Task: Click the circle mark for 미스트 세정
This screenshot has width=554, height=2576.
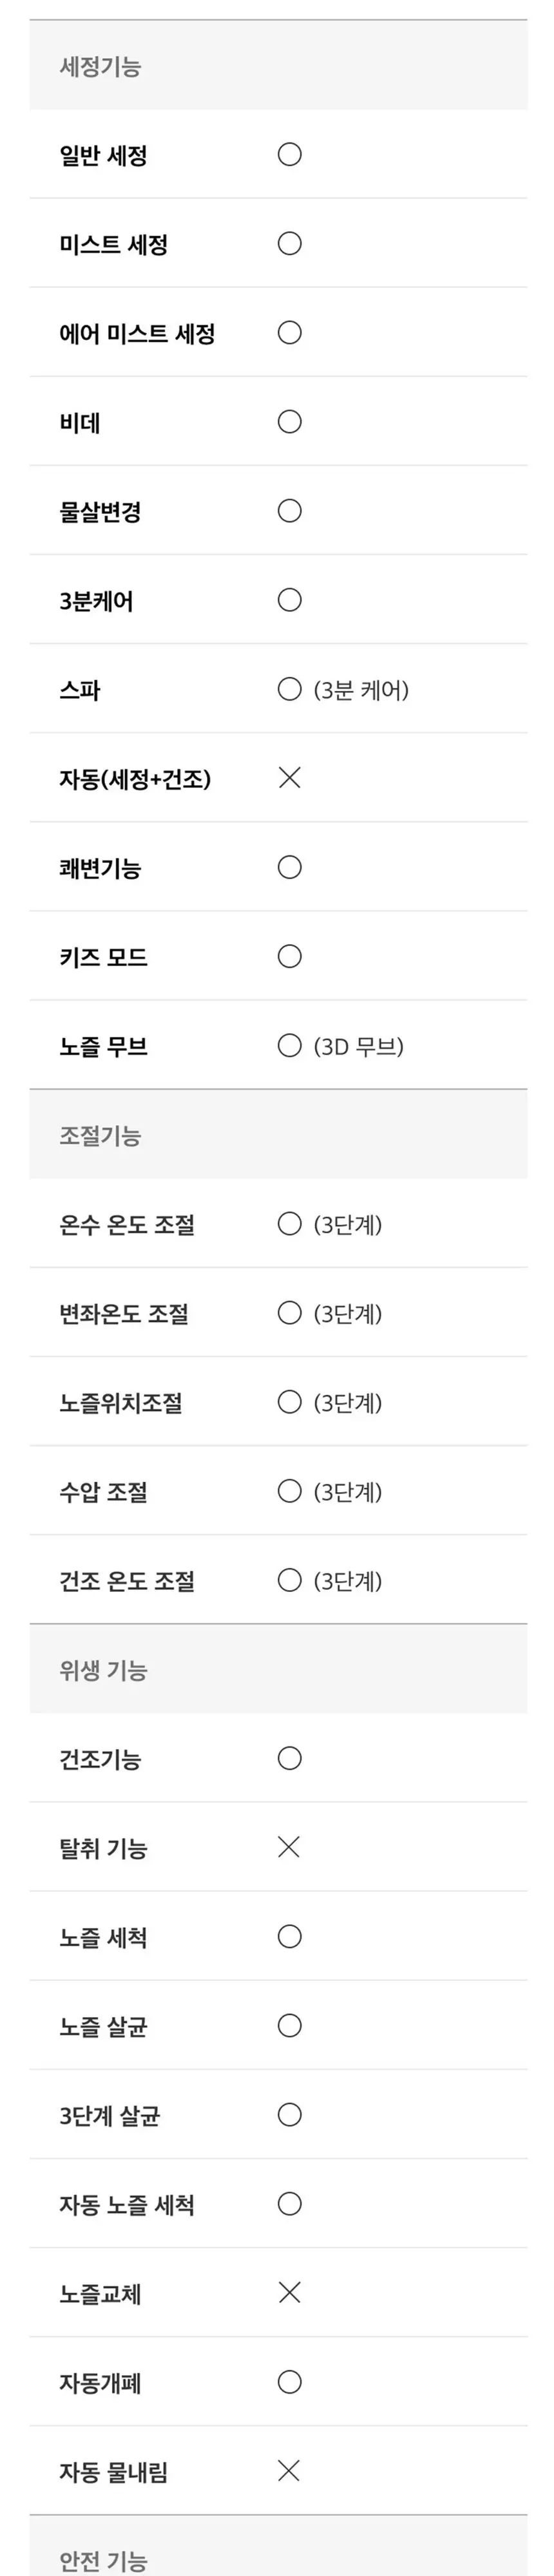Action: 289,243
